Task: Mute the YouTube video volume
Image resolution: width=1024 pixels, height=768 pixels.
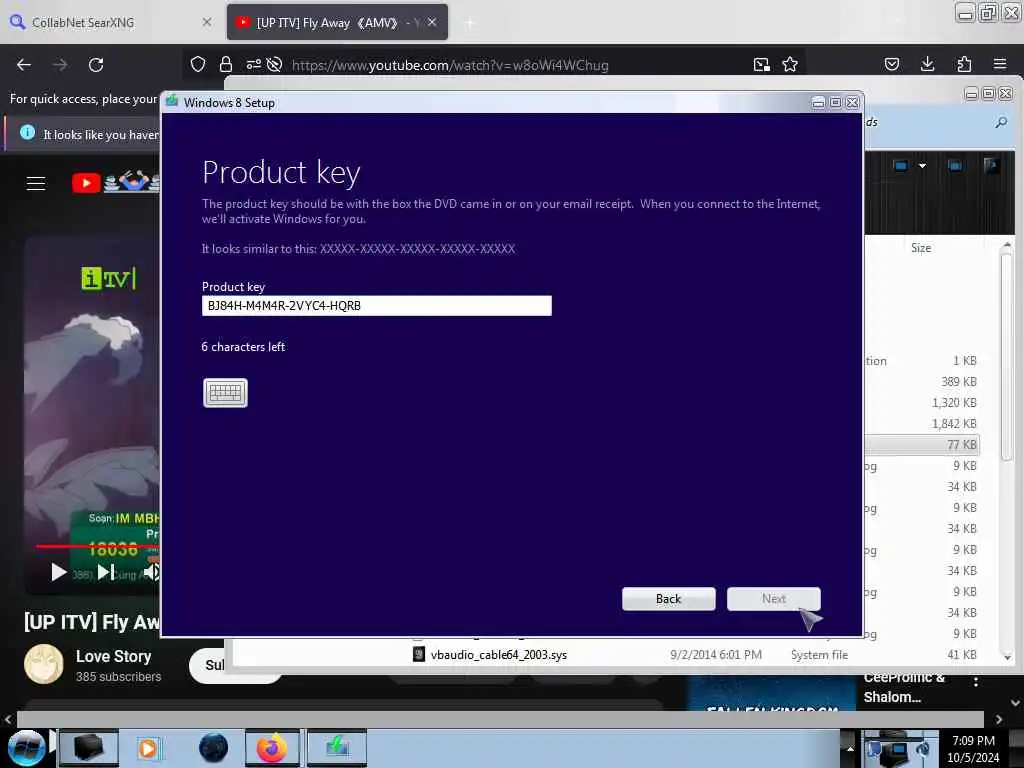Action: [152, 573]
